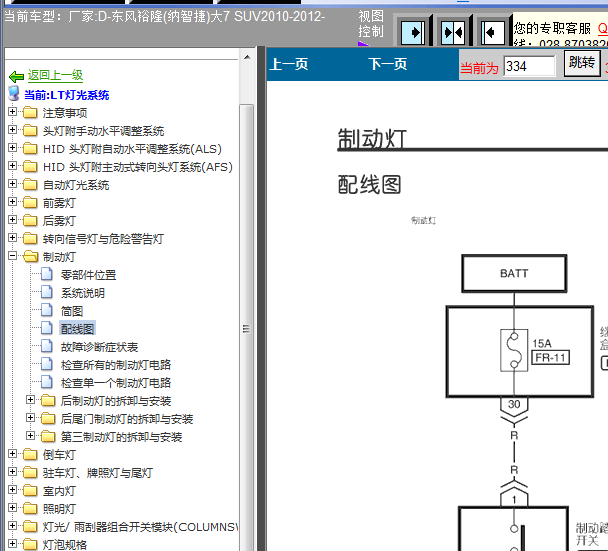Open the 系统说明 page
Image resolution: width=608 pixels, height=551 pixels.
pyautogui.click(x=83, y=293)
